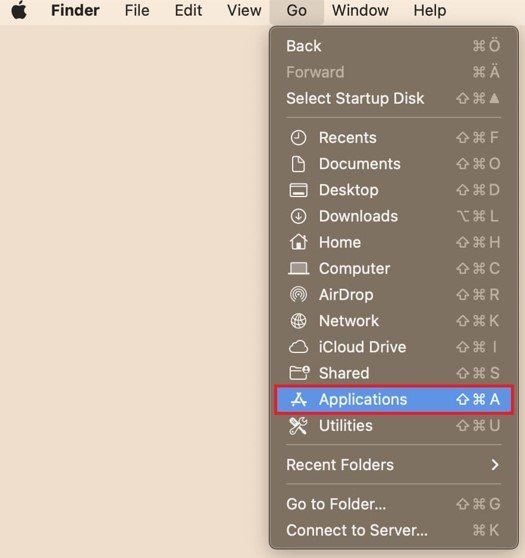Click the Utilities tools icon
The width and height of the screenshot is (525, 558).
tap(298, 426)
